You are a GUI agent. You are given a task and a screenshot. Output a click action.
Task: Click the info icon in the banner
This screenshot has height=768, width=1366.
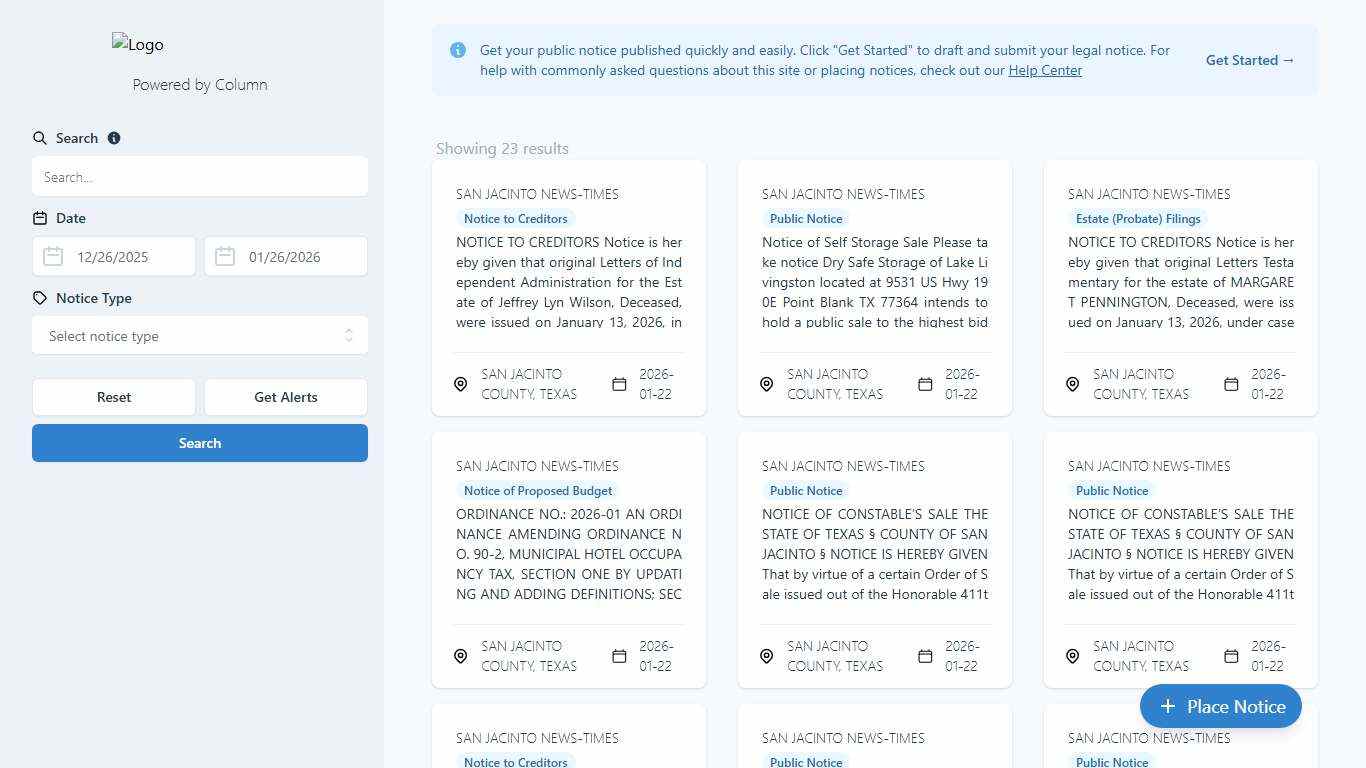[x=458, y=50]
